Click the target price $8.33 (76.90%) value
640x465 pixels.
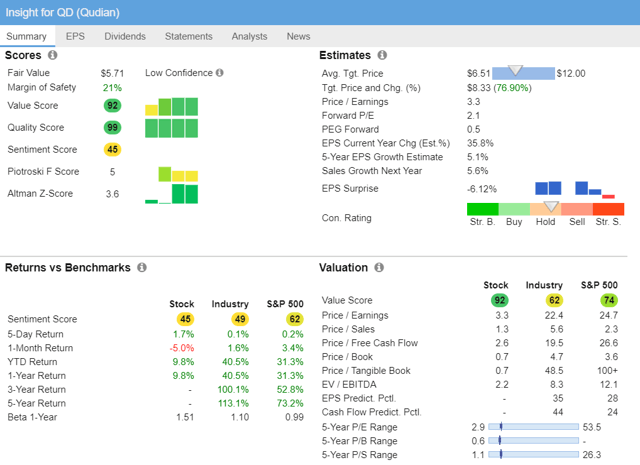(x=499, y=88)
